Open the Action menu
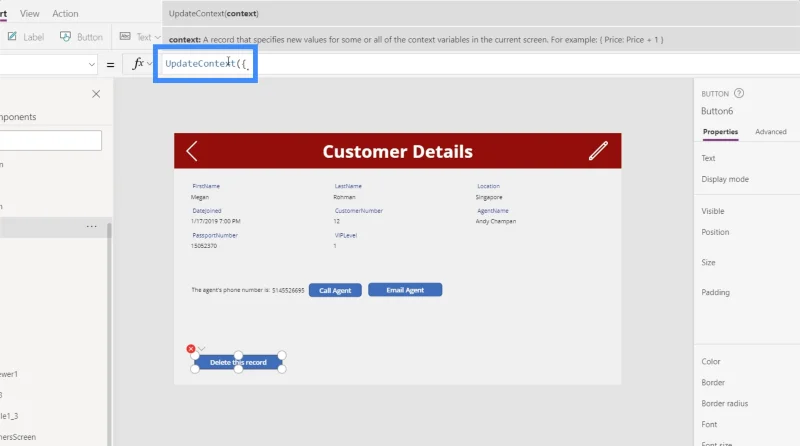 click(65, 14)
